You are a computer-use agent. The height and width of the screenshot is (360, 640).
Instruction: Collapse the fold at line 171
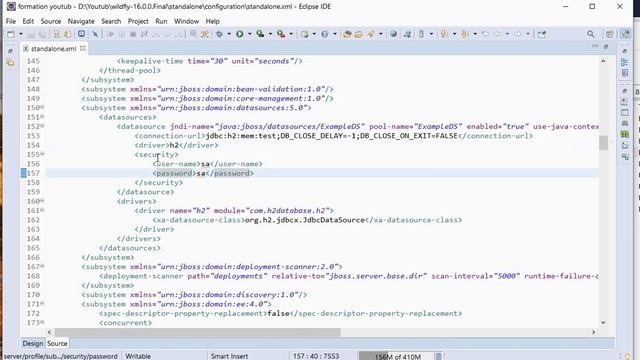coord(42,304)
